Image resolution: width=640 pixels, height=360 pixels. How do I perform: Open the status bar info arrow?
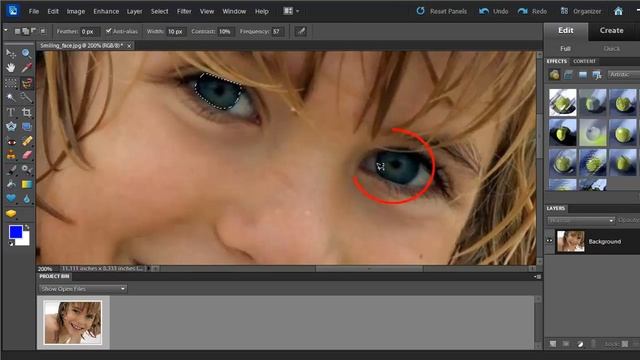[x=148, y=269]
